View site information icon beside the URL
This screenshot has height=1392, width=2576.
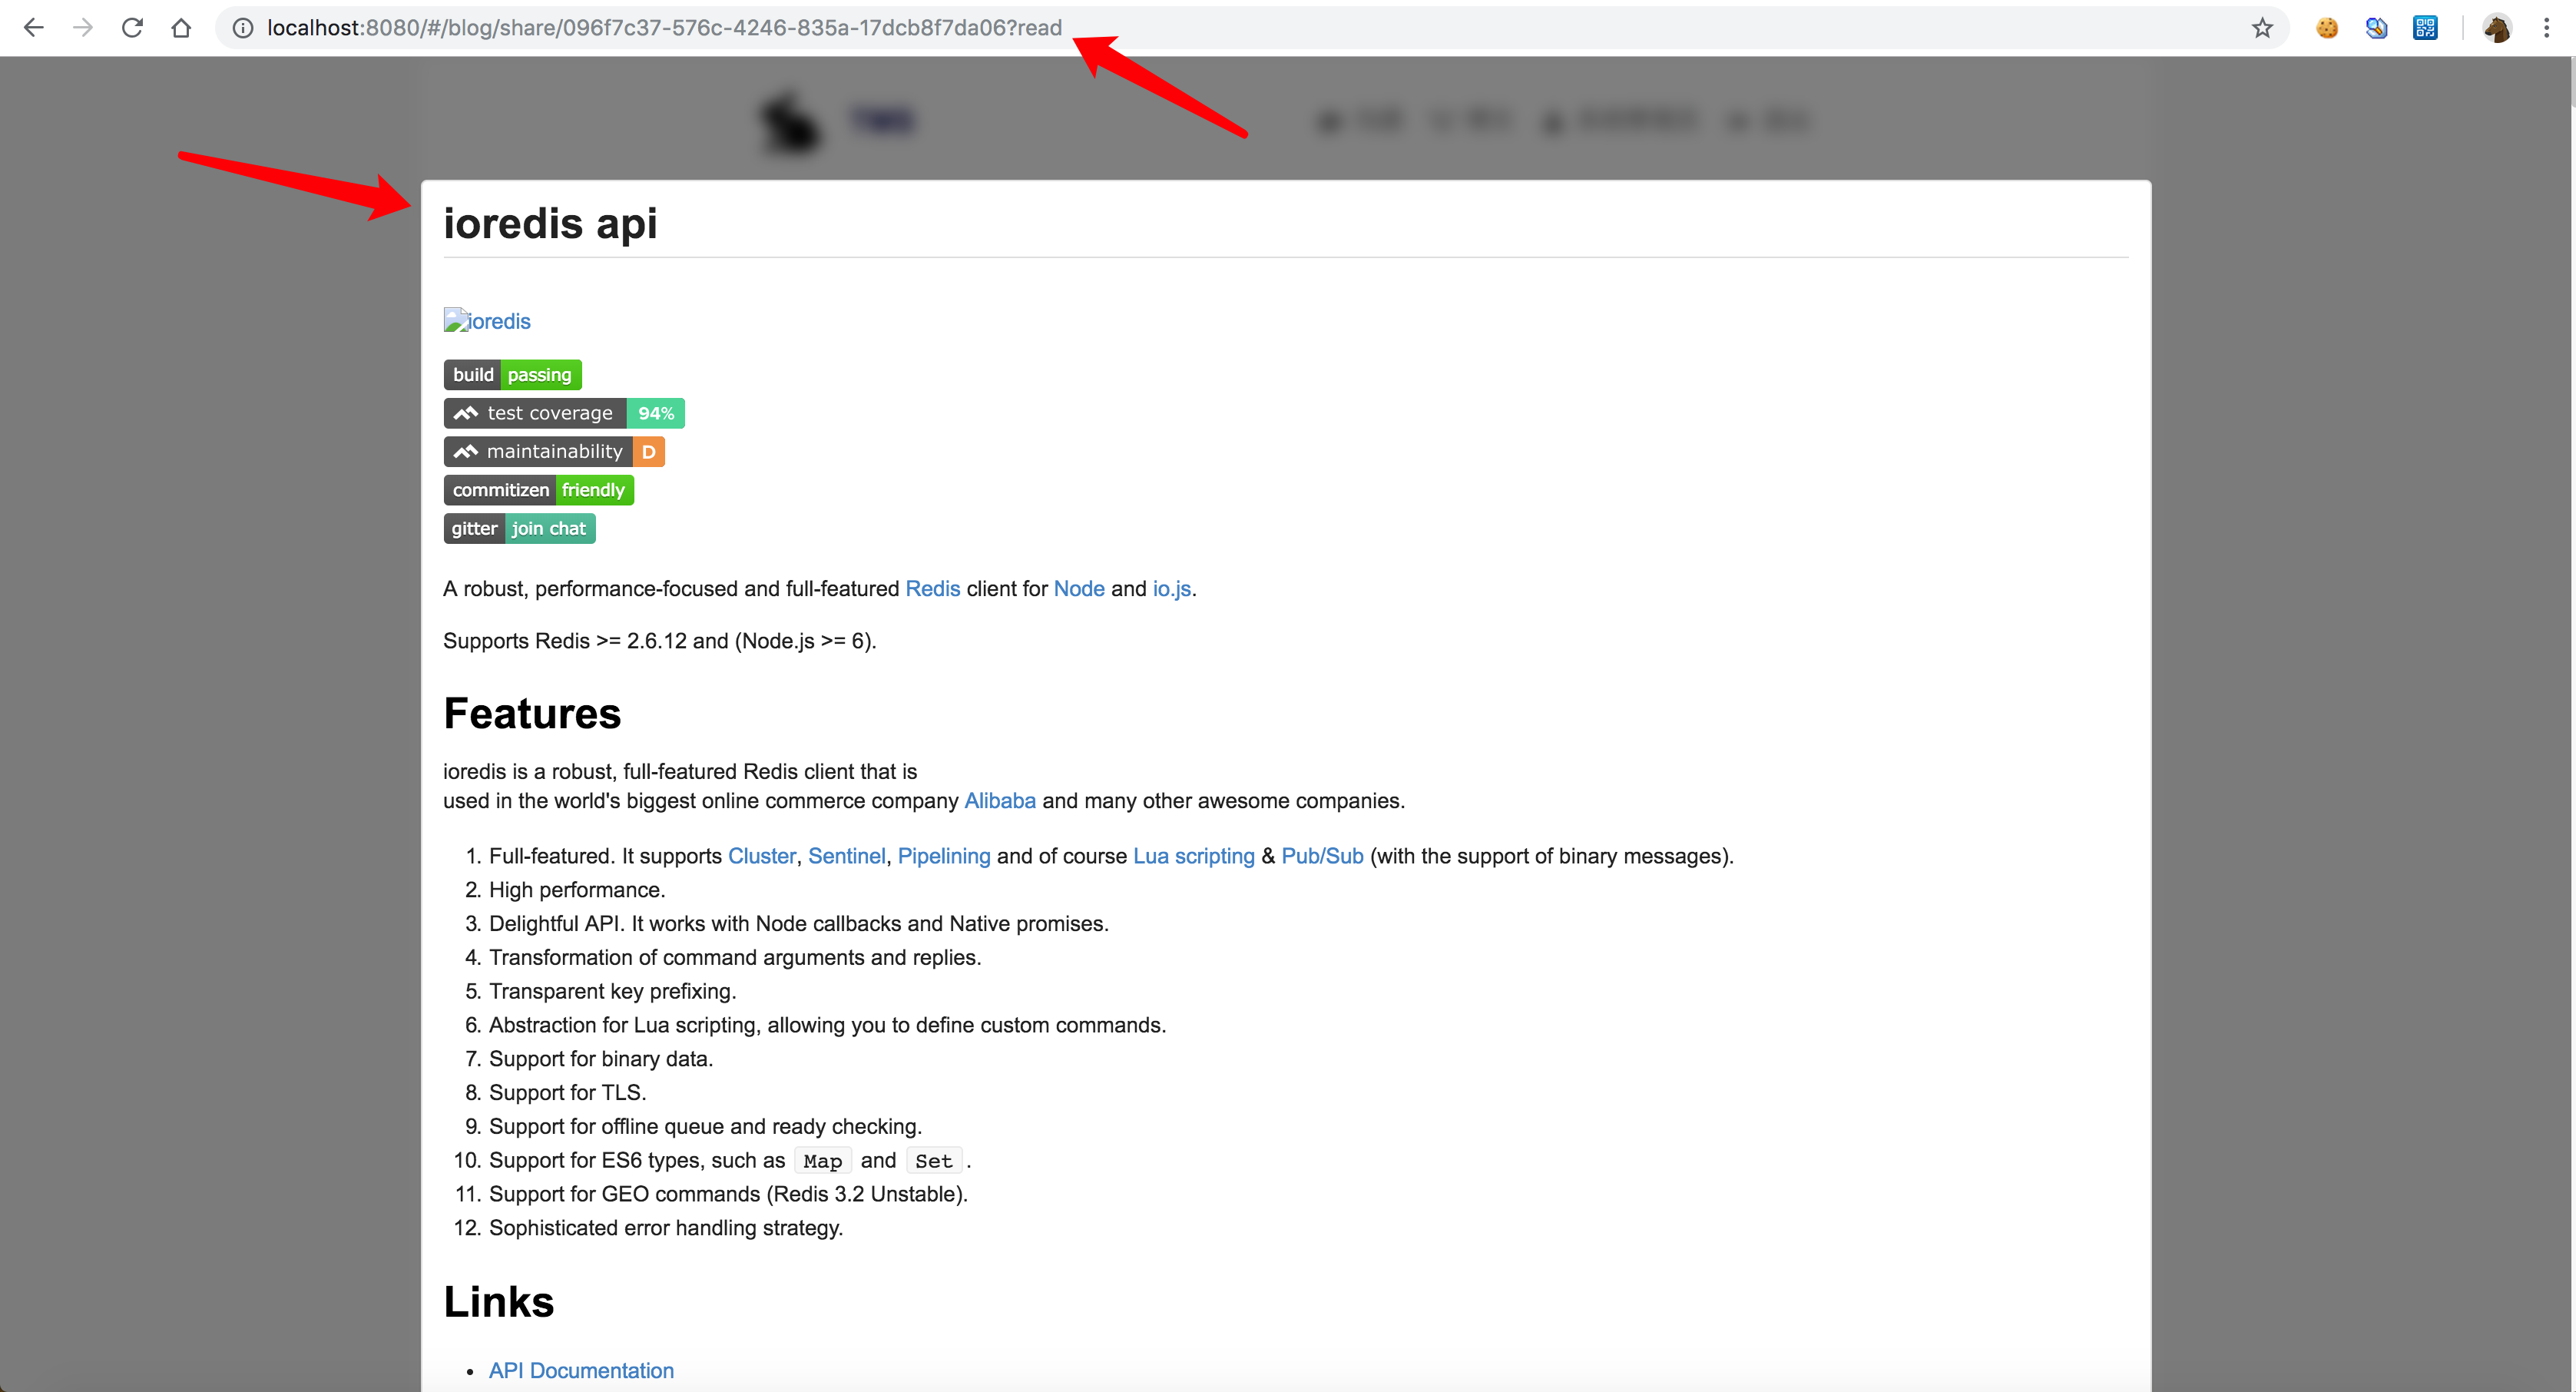242,28
